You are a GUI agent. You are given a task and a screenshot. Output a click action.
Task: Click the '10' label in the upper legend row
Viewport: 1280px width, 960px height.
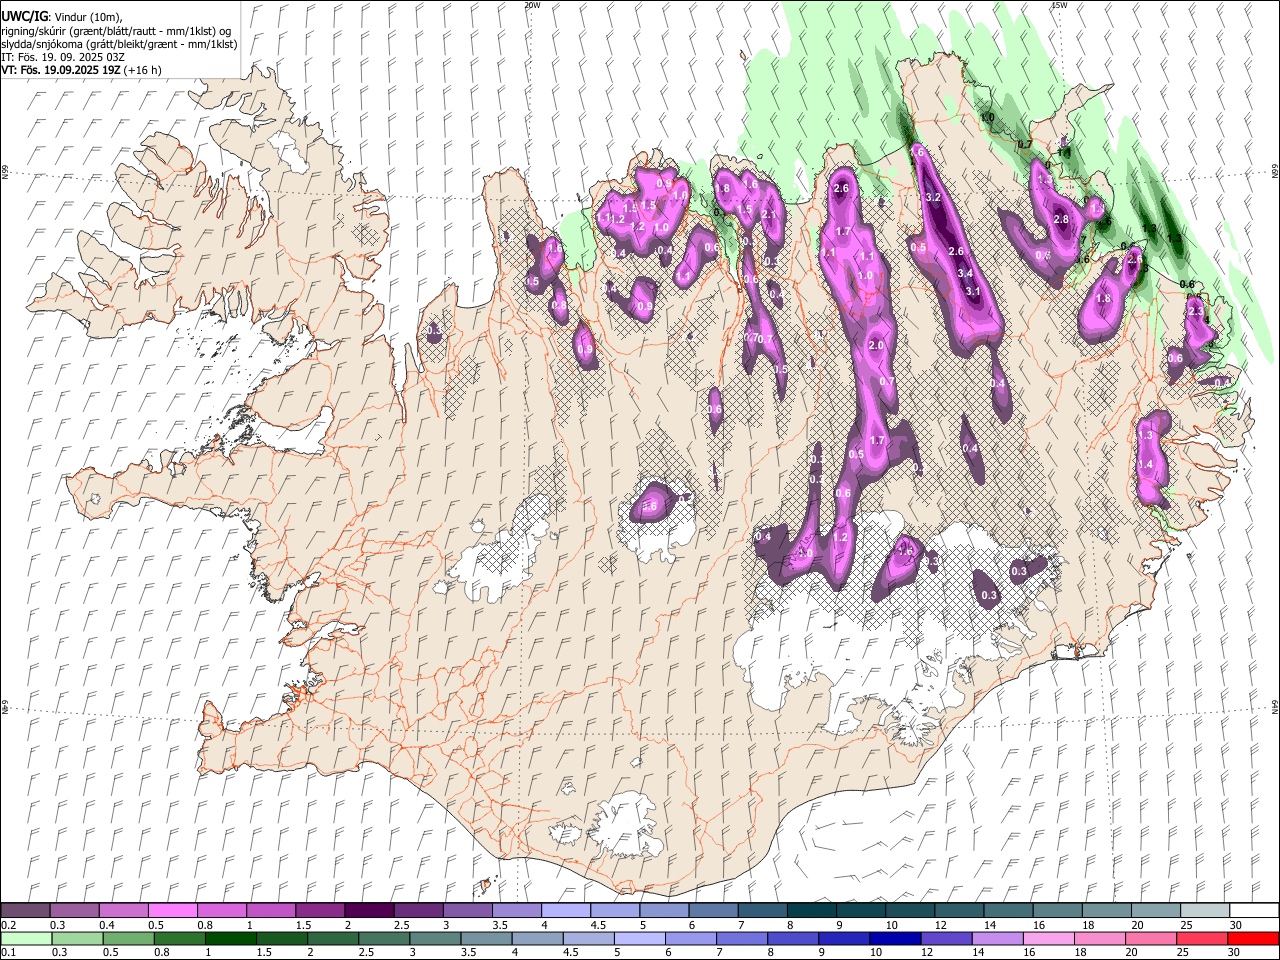click(891, 925)
